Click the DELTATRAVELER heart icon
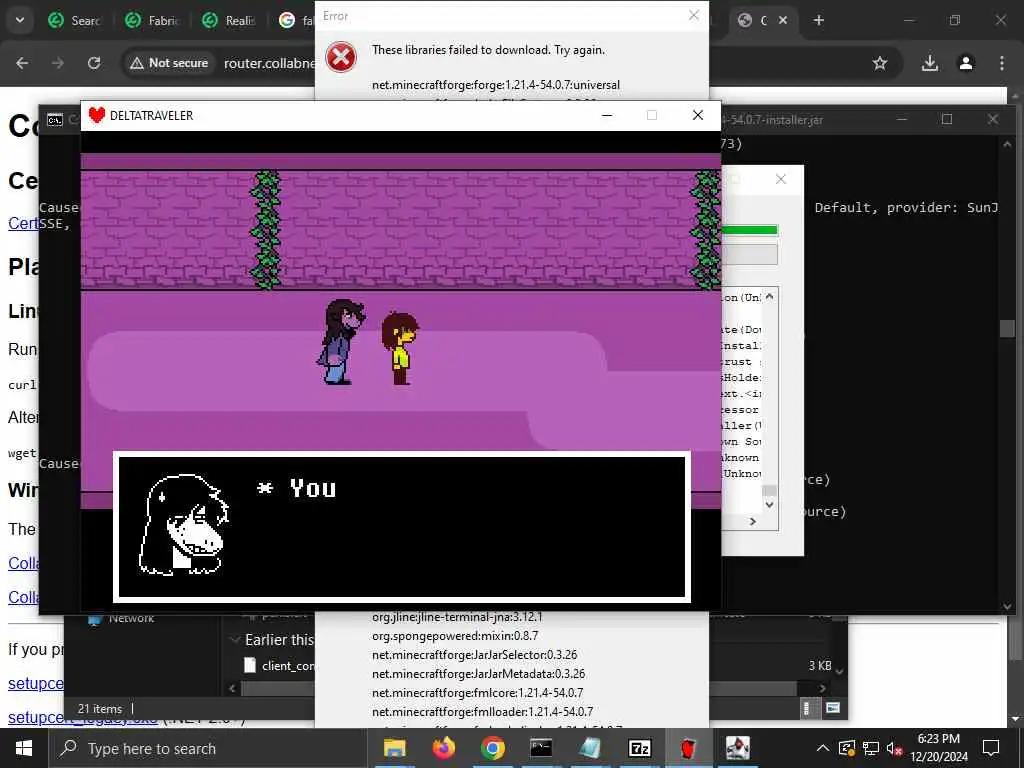The width and height of the screenshot is (1024, 768). [x=97, y=115]
